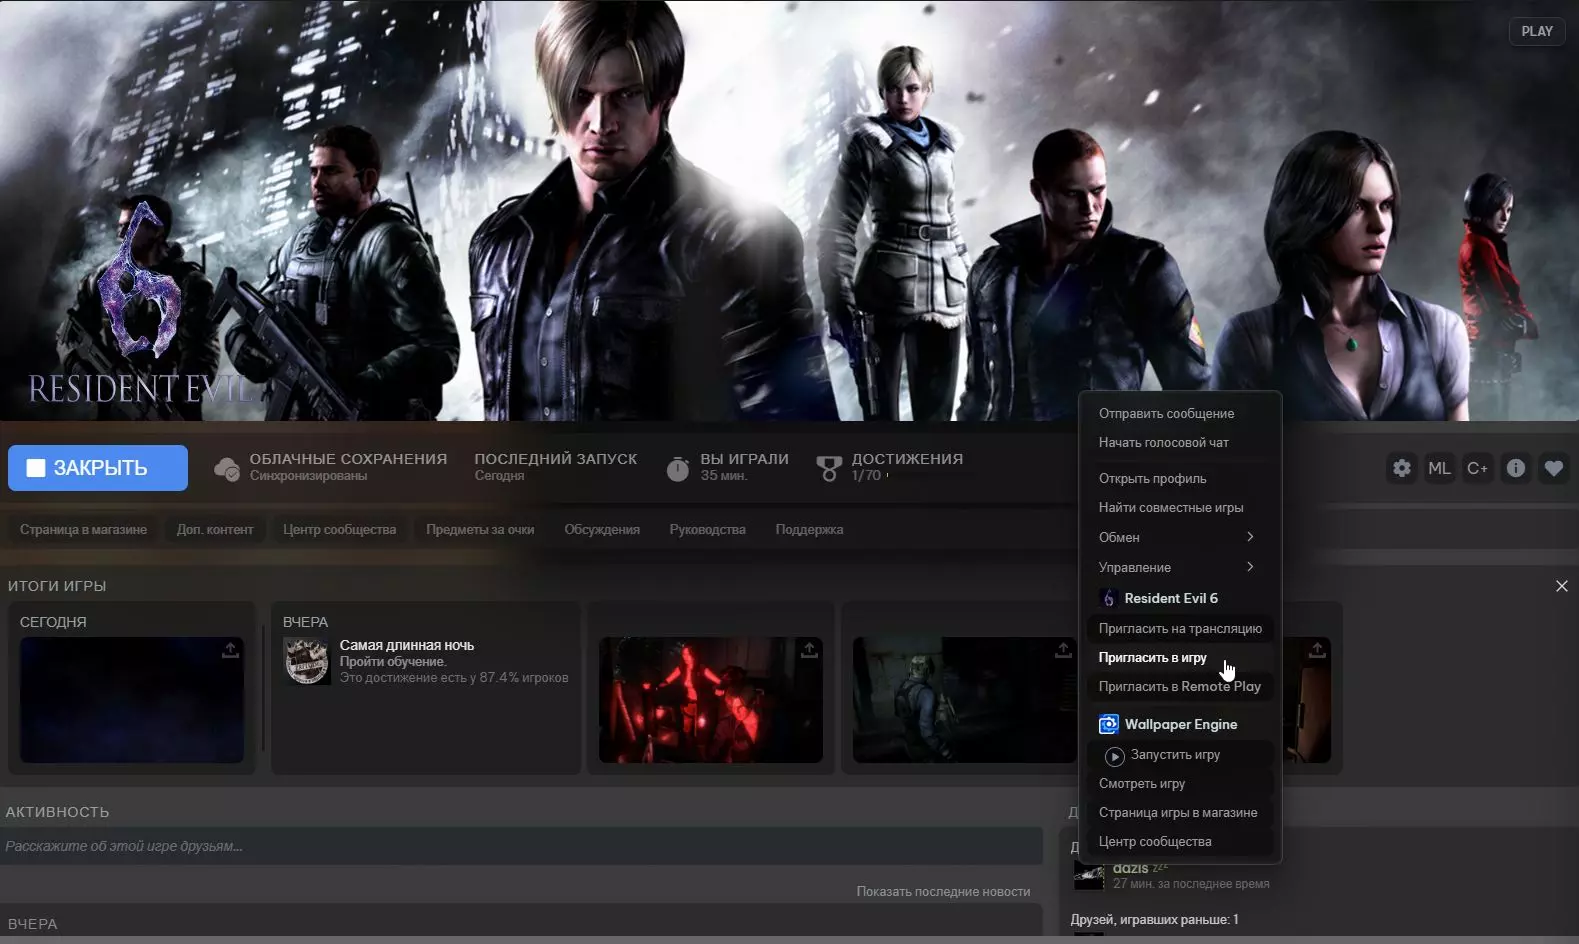Switch to Обсуждения section
This screenshot has width=1579, height=944.
tap(602, 530)
